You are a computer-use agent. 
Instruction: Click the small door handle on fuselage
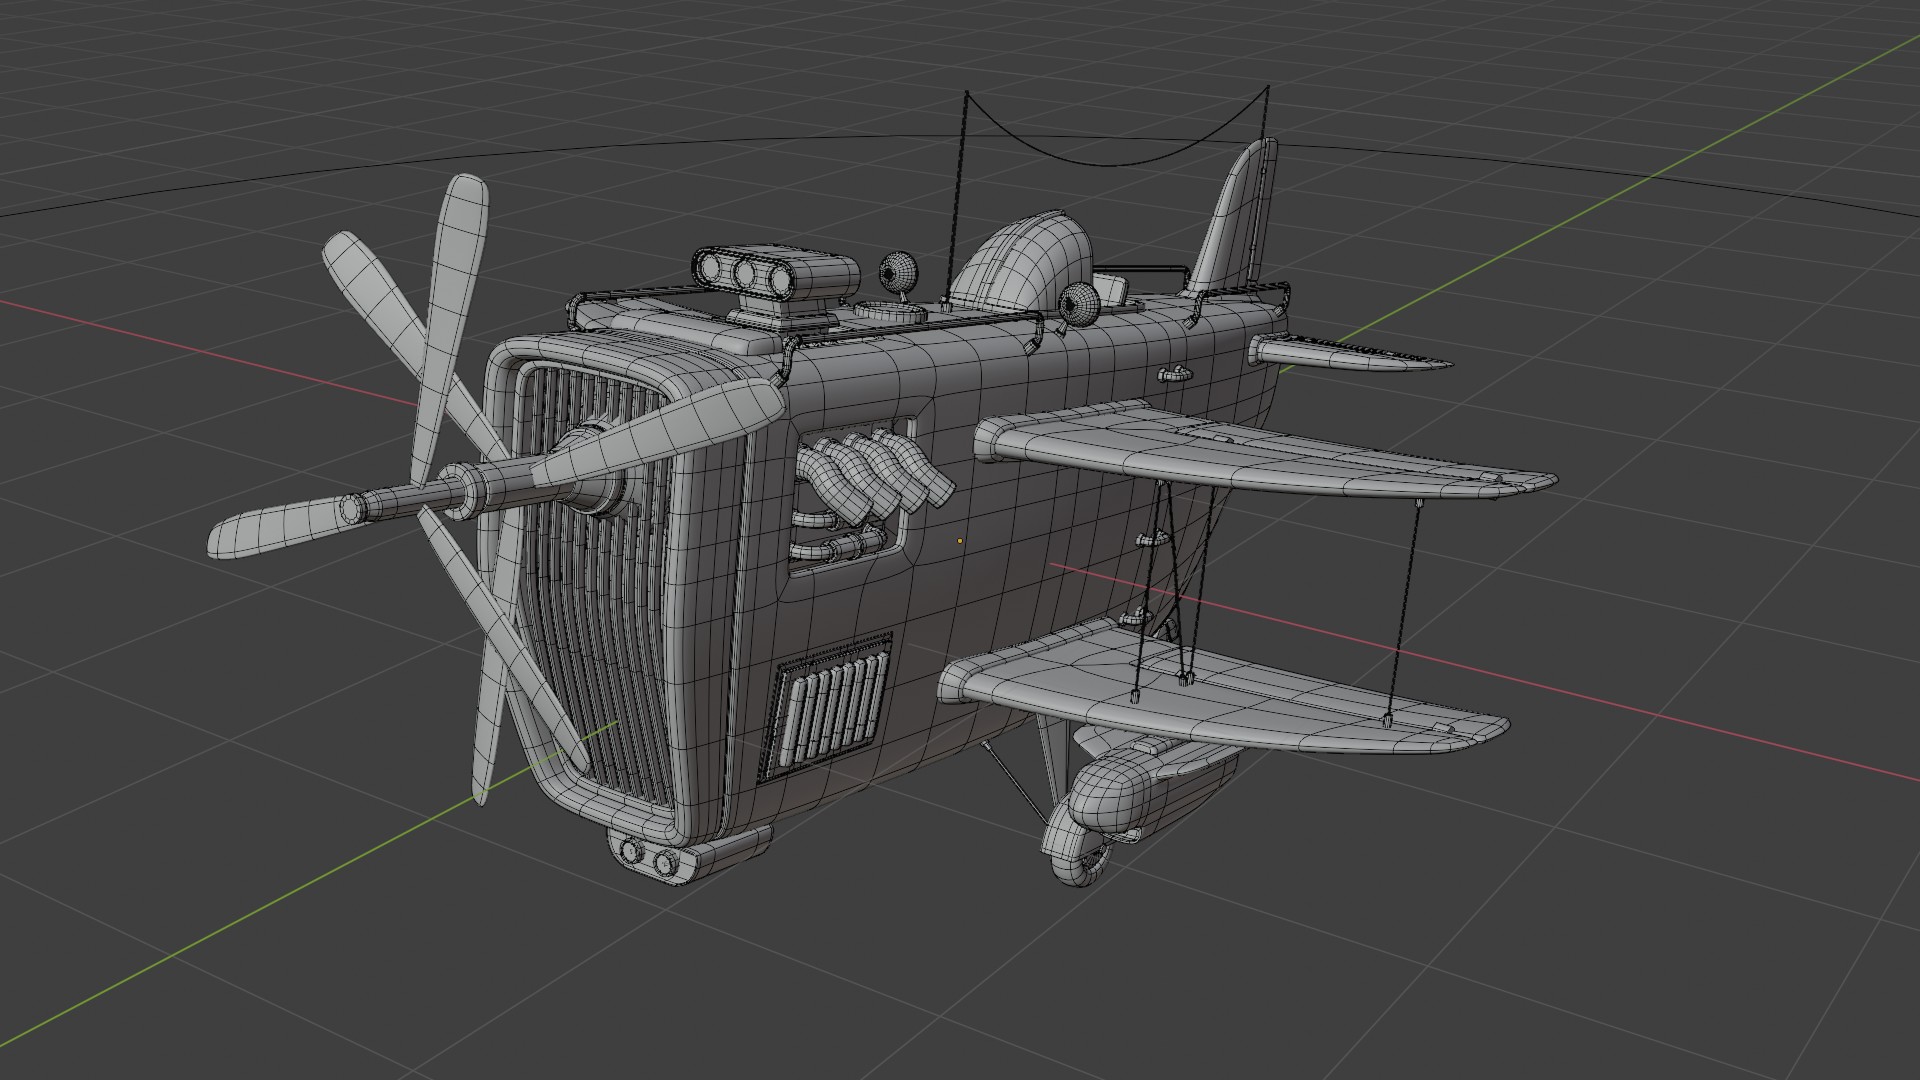pyautogui.click(x=1175, y=375)
